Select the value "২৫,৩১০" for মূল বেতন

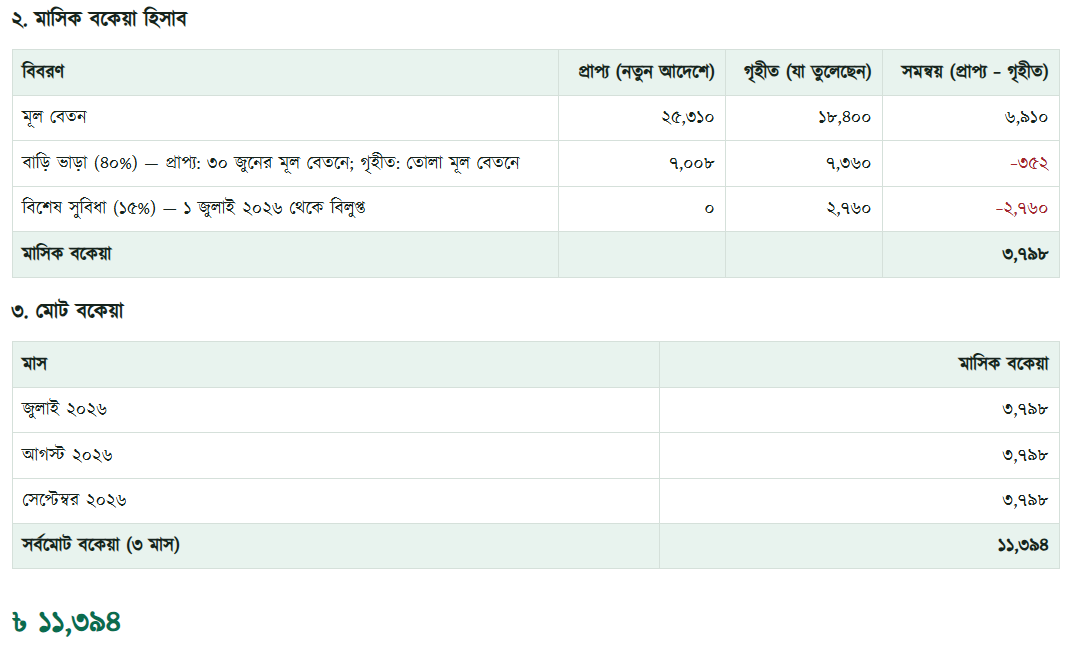[688, 118]
